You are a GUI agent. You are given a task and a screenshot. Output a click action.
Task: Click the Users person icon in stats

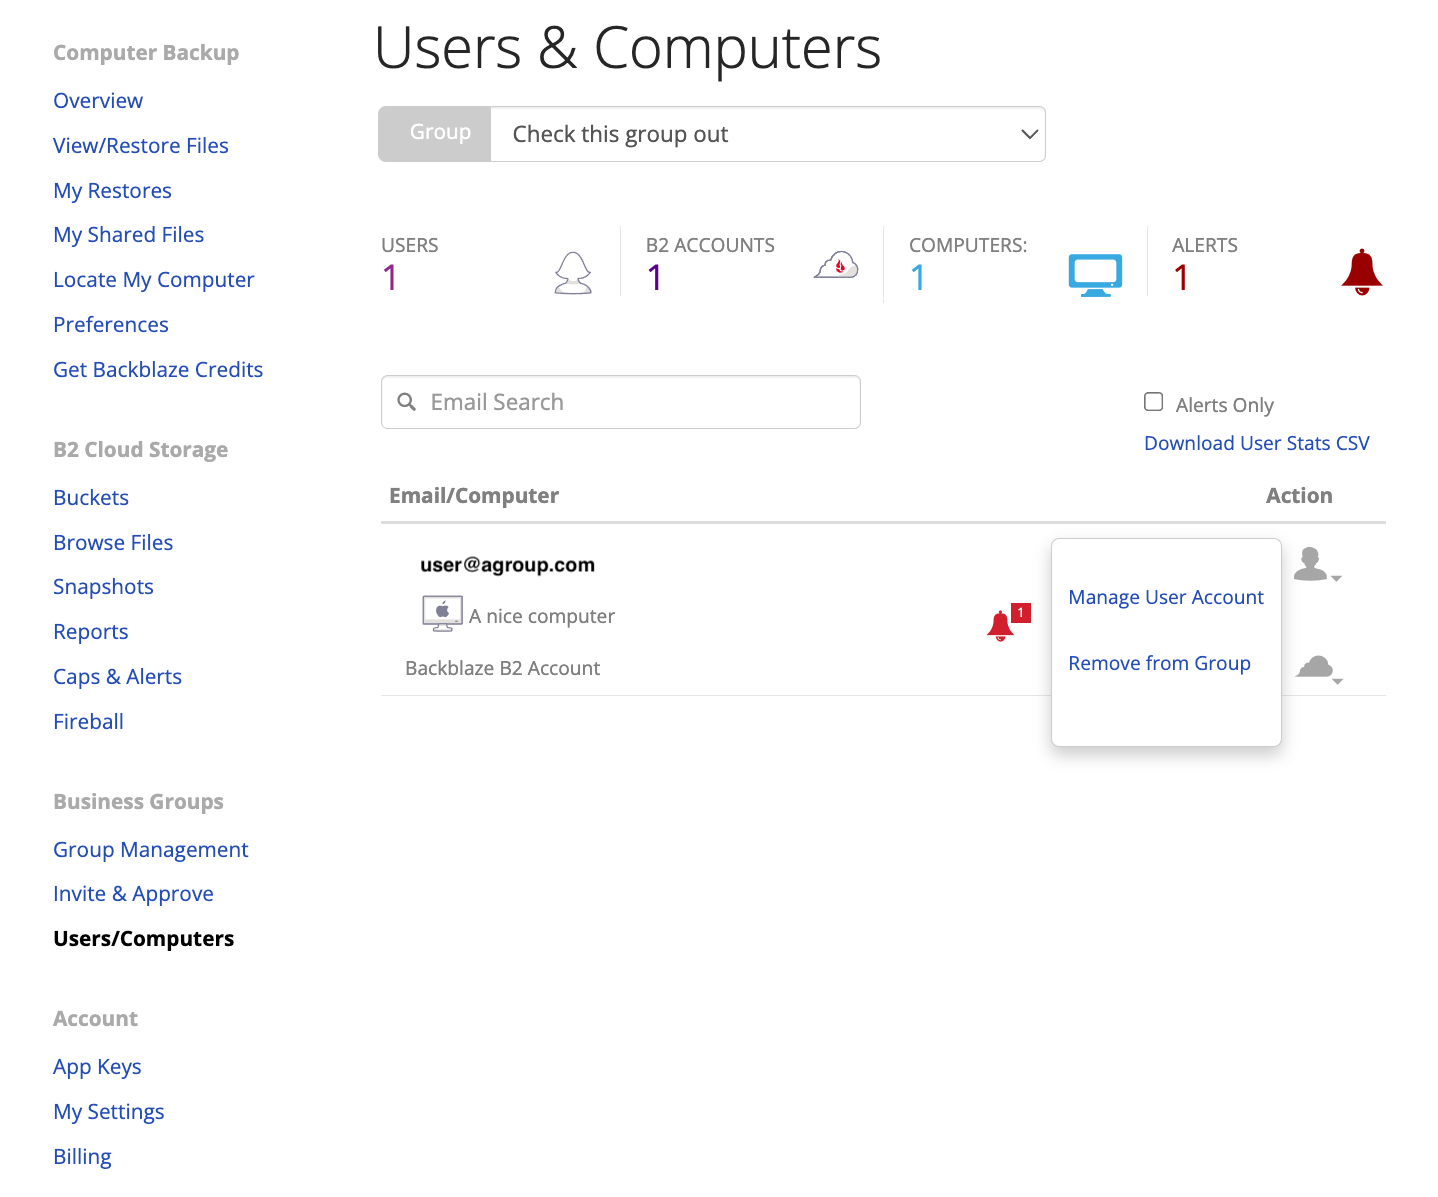coord(573,272)
